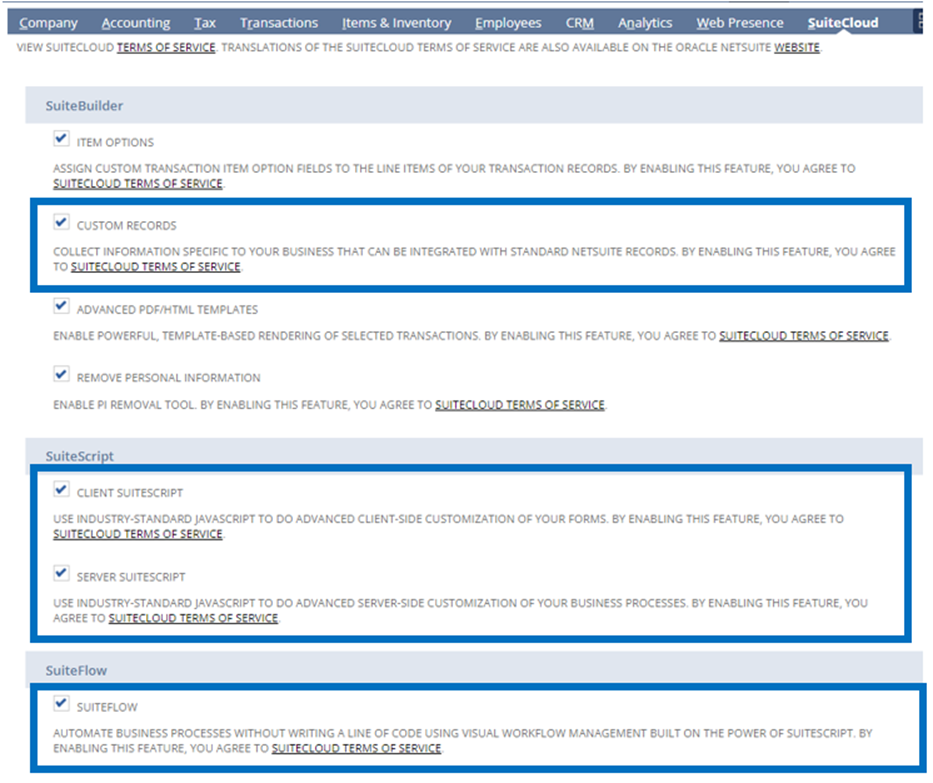Click the Item Options label
This screenshot has height=783, width=933.
point(115,143)
